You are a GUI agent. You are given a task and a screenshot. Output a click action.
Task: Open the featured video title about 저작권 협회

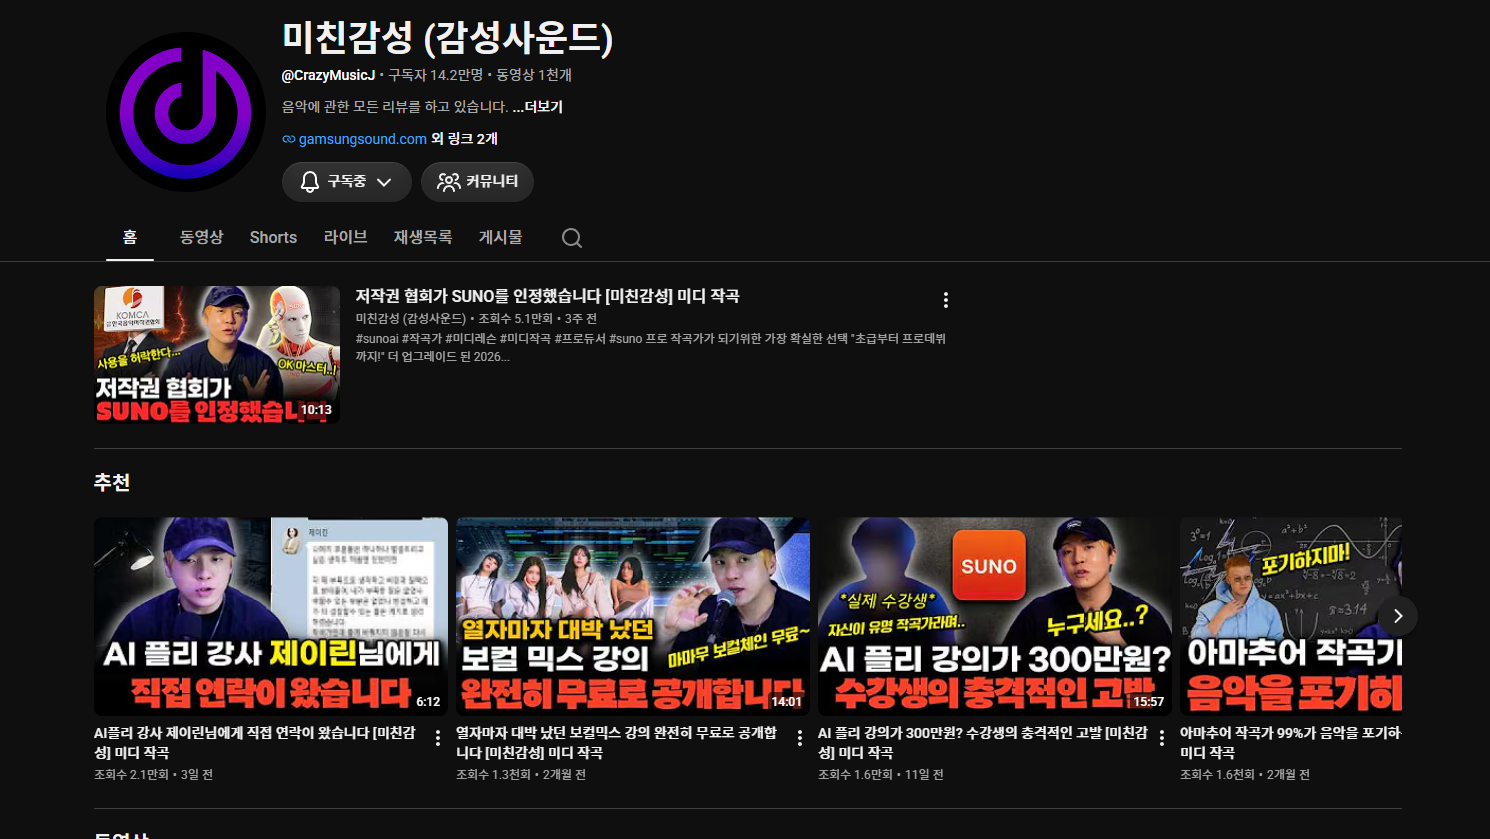pyautogui.click(x=547, y=296)
